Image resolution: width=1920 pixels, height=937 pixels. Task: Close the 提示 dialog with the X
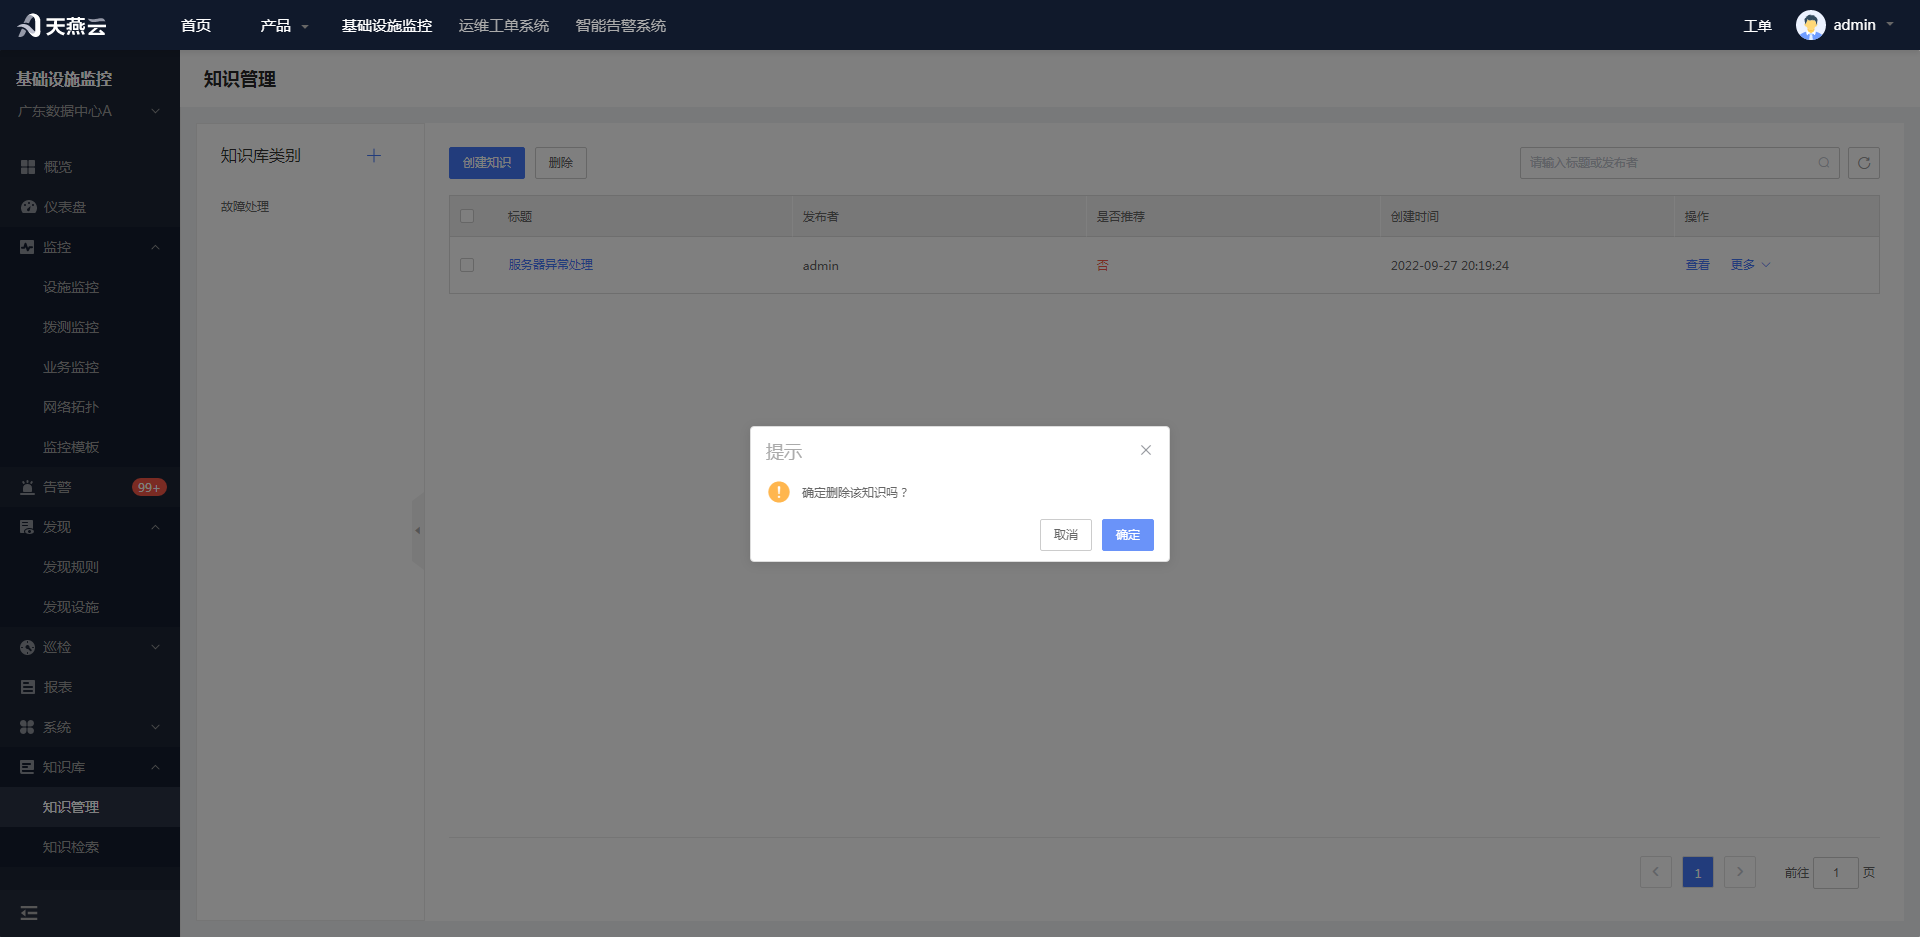pos(1146,450)
